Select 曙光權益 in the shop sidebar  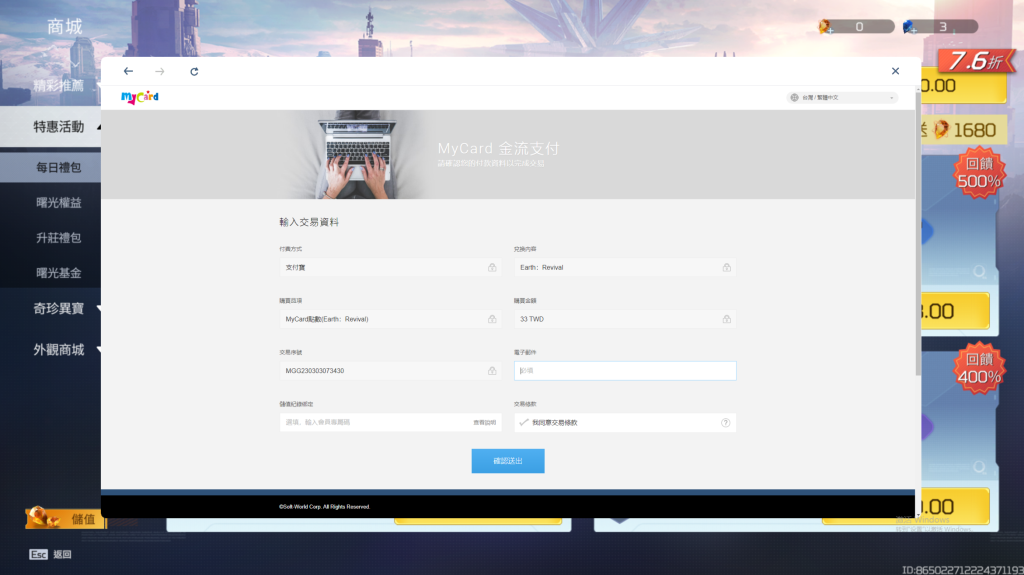pos(59,203)
